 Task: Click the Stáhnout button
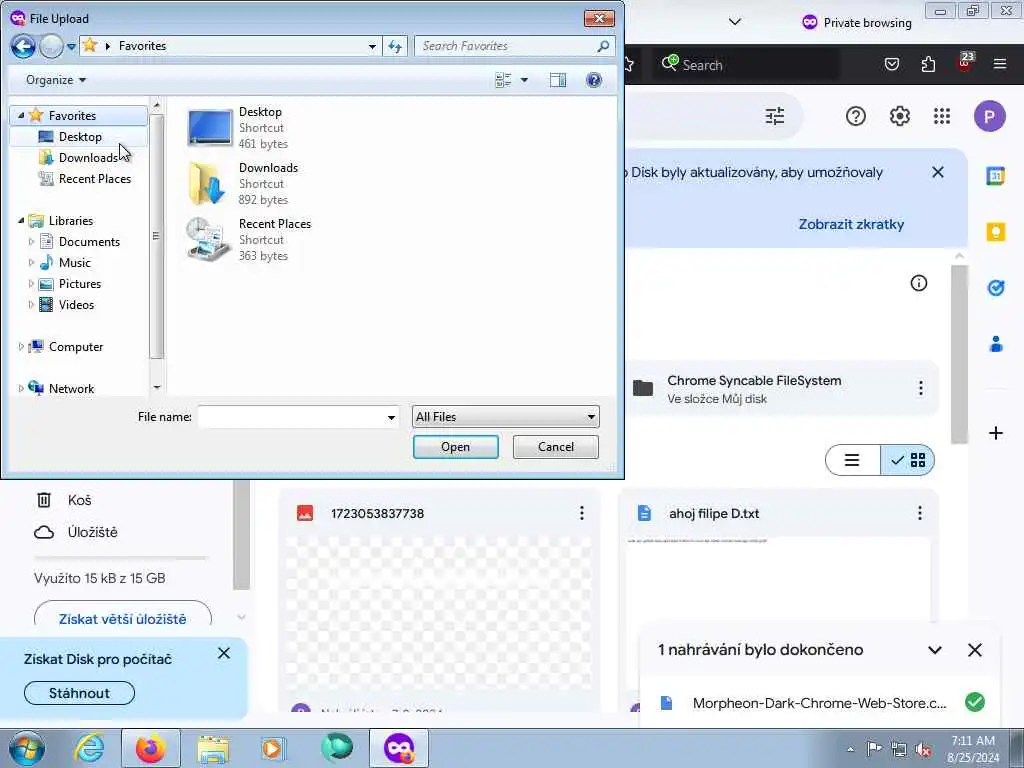coord(79,693)
